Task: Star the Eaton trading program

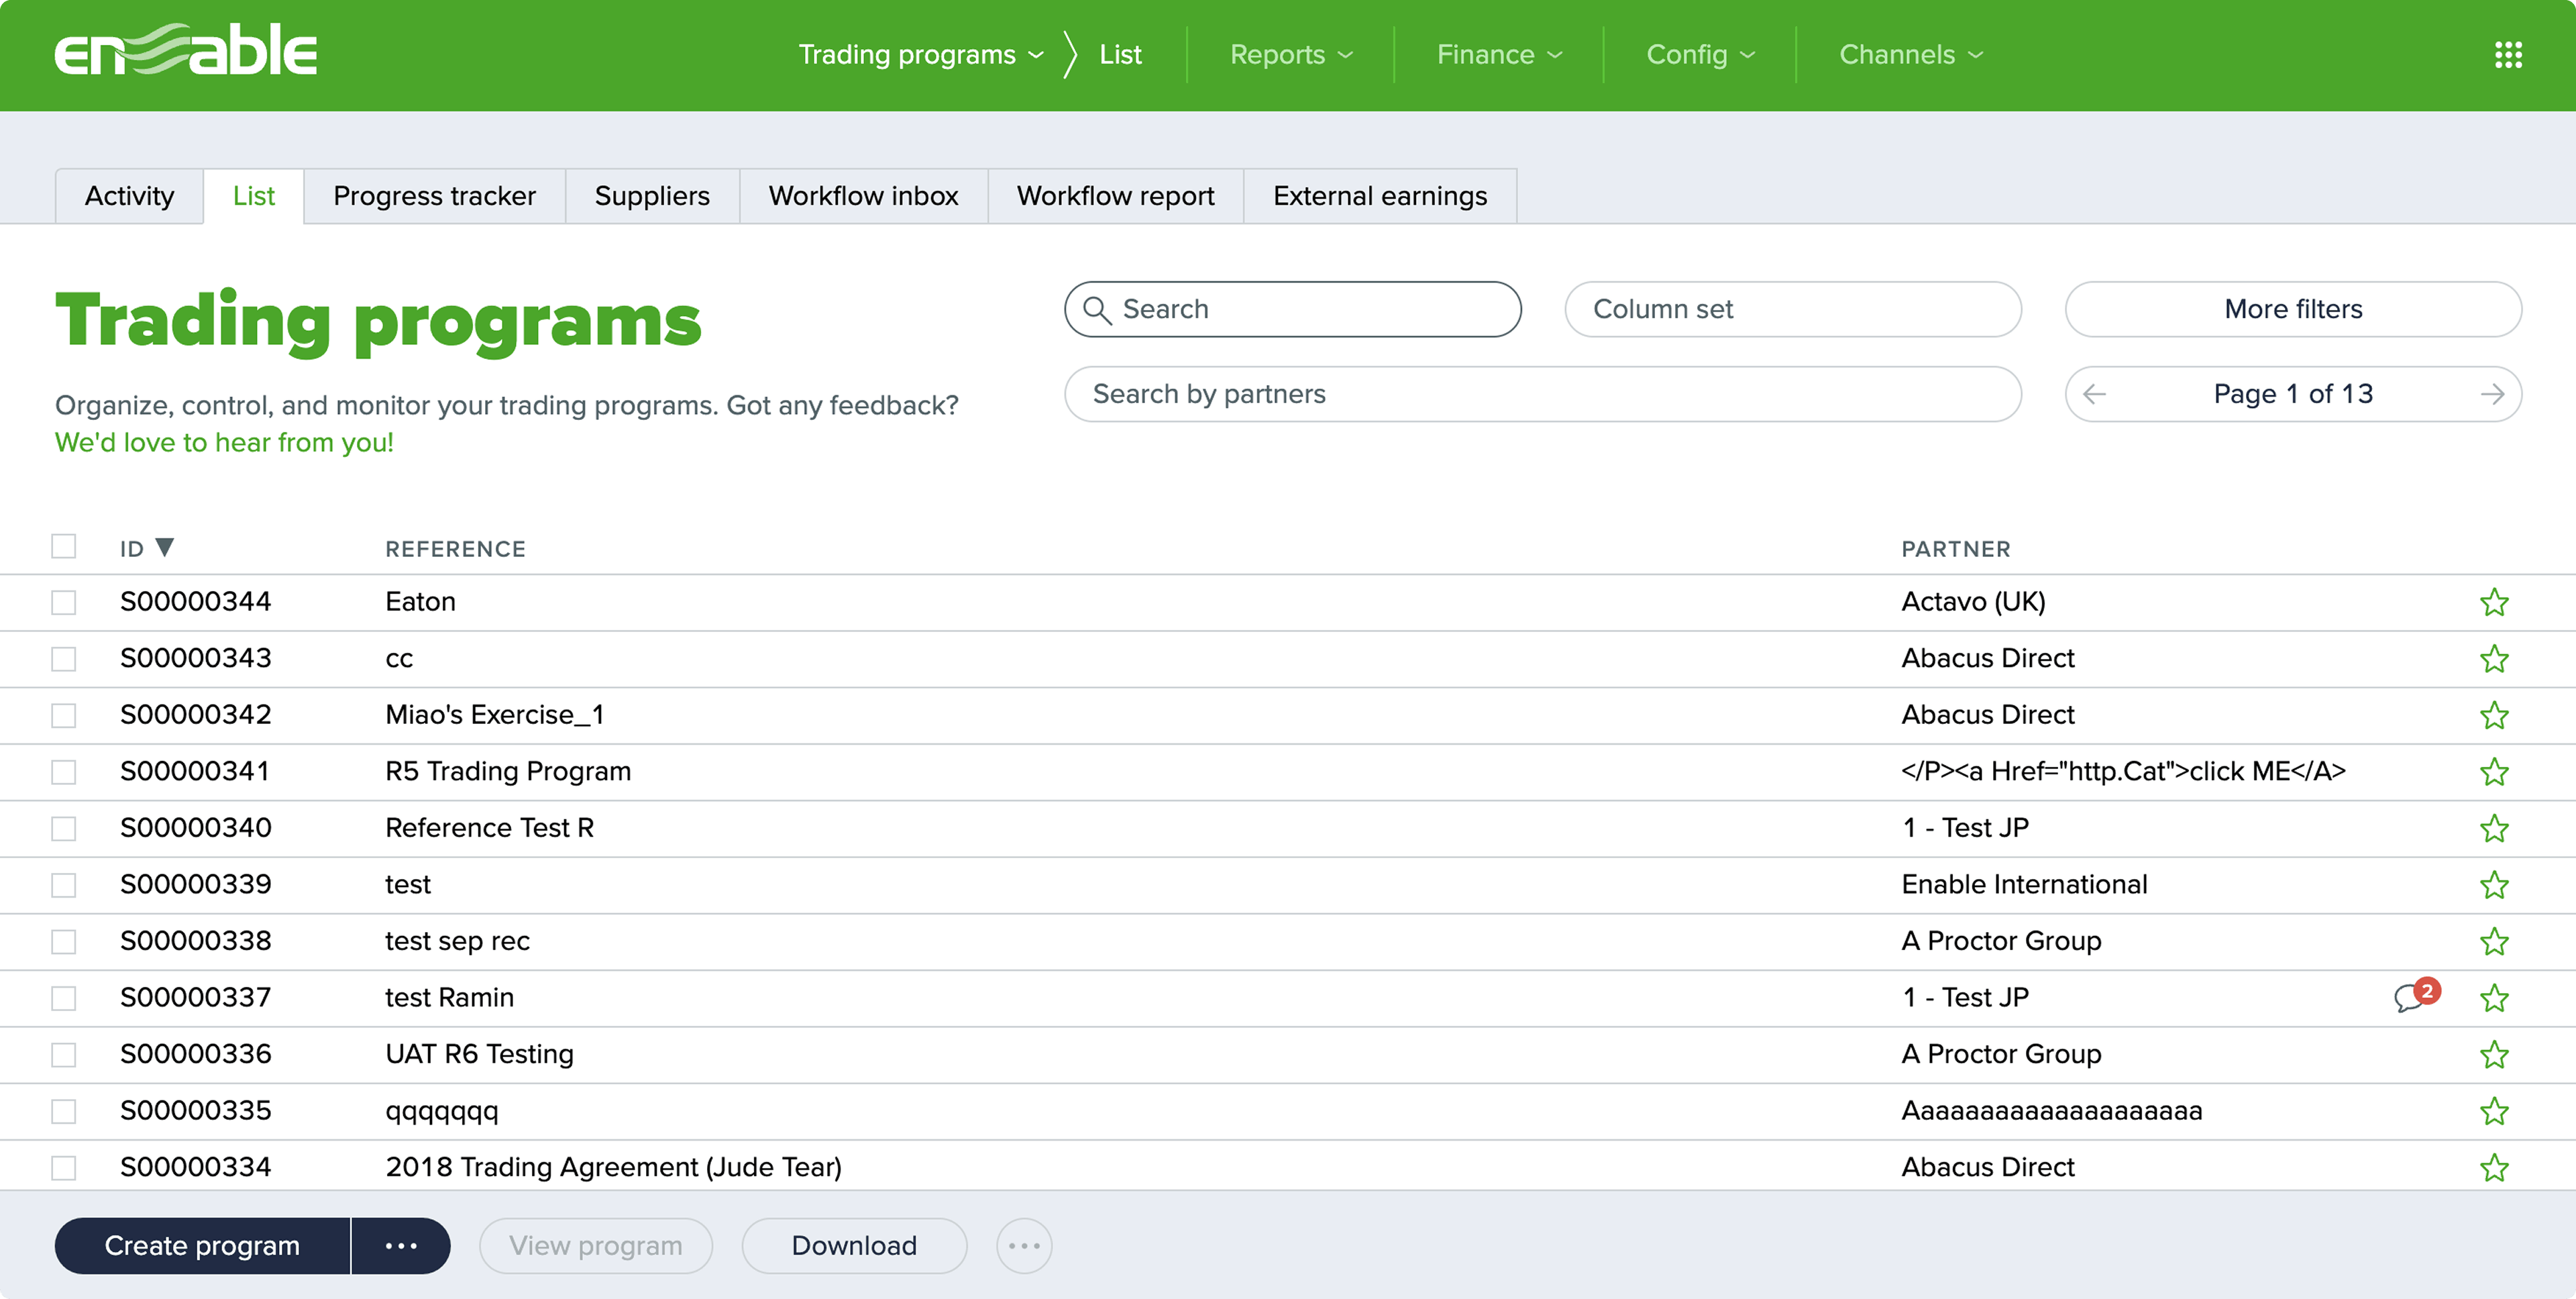Action: 2495,602
